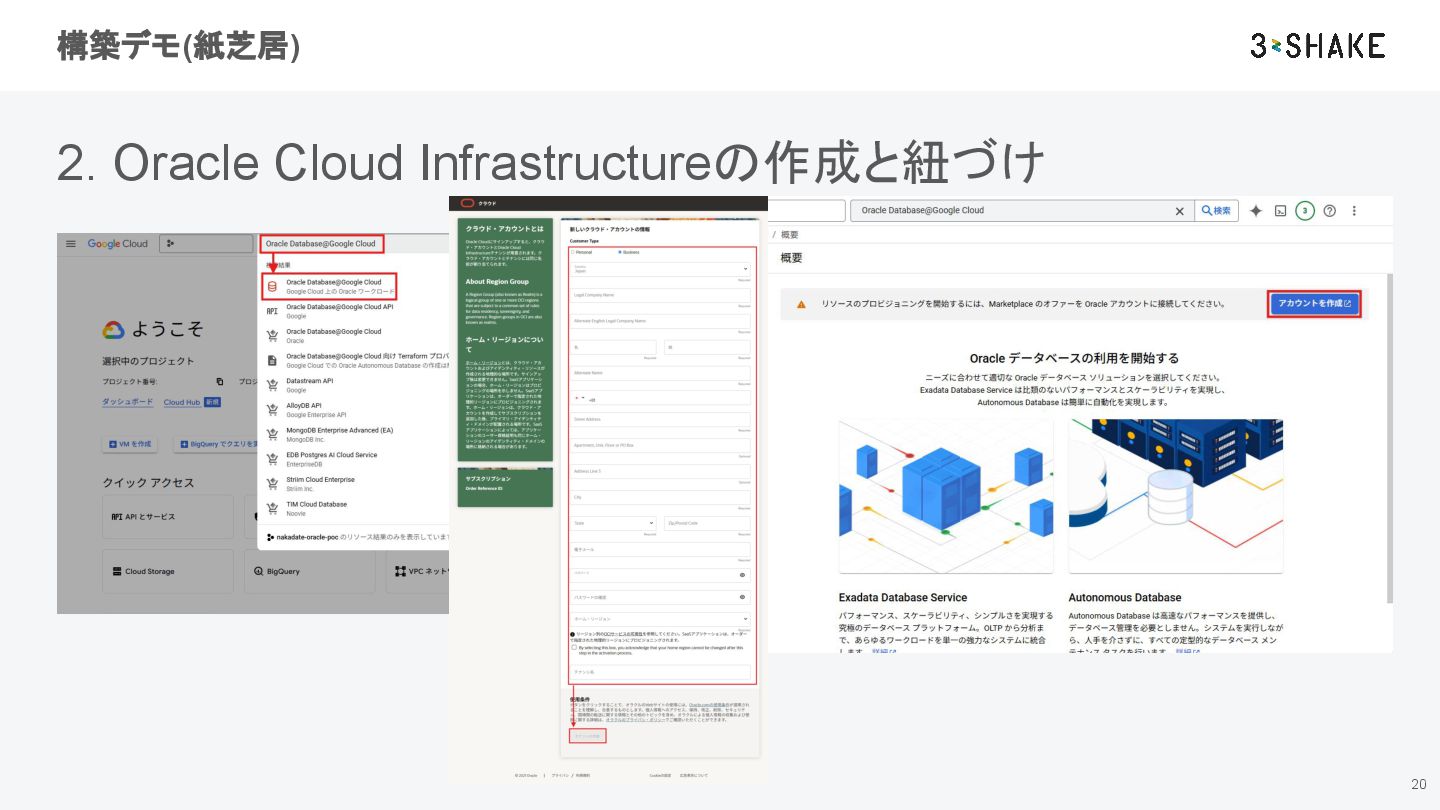Click the City field
Screen dimensions: 1440x810
(x=660, y=497)
